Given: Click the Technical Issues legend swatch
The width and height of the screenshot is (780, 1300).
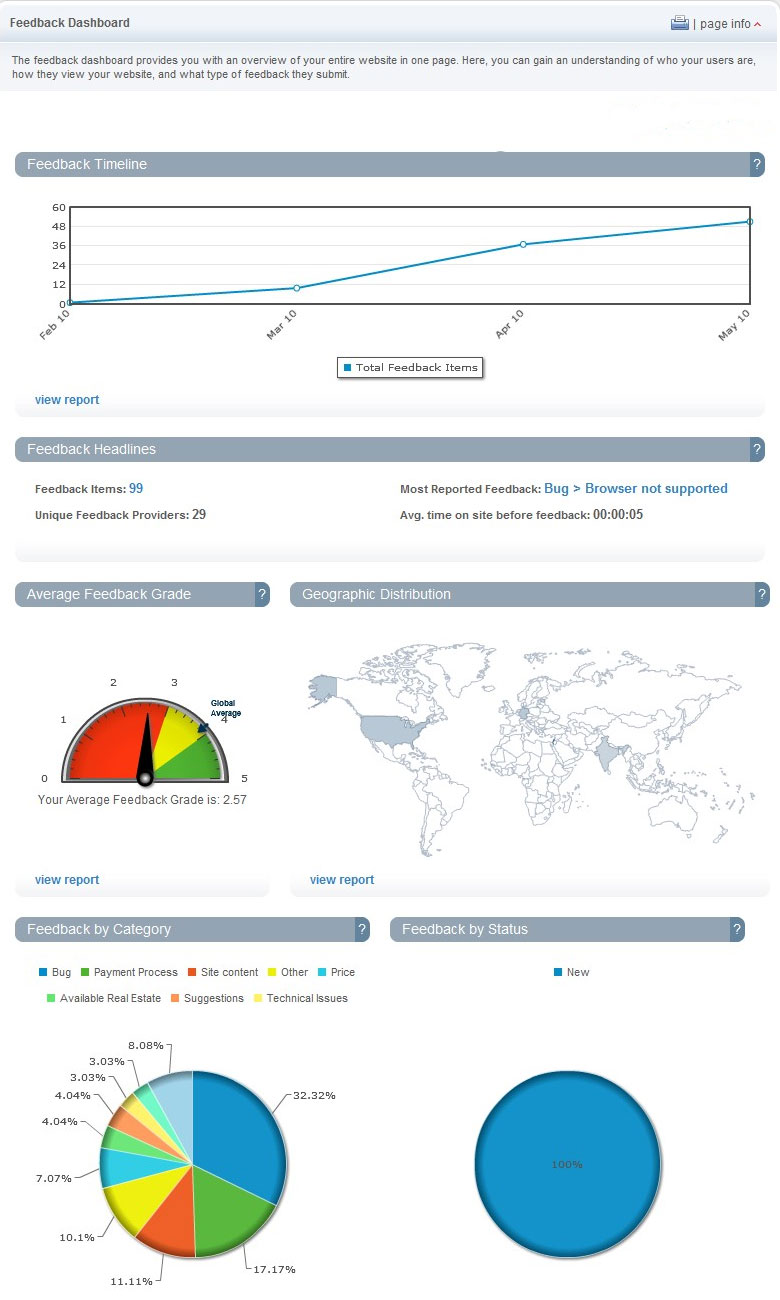Looking at the screenshot, I should click(x=258, y=998).
